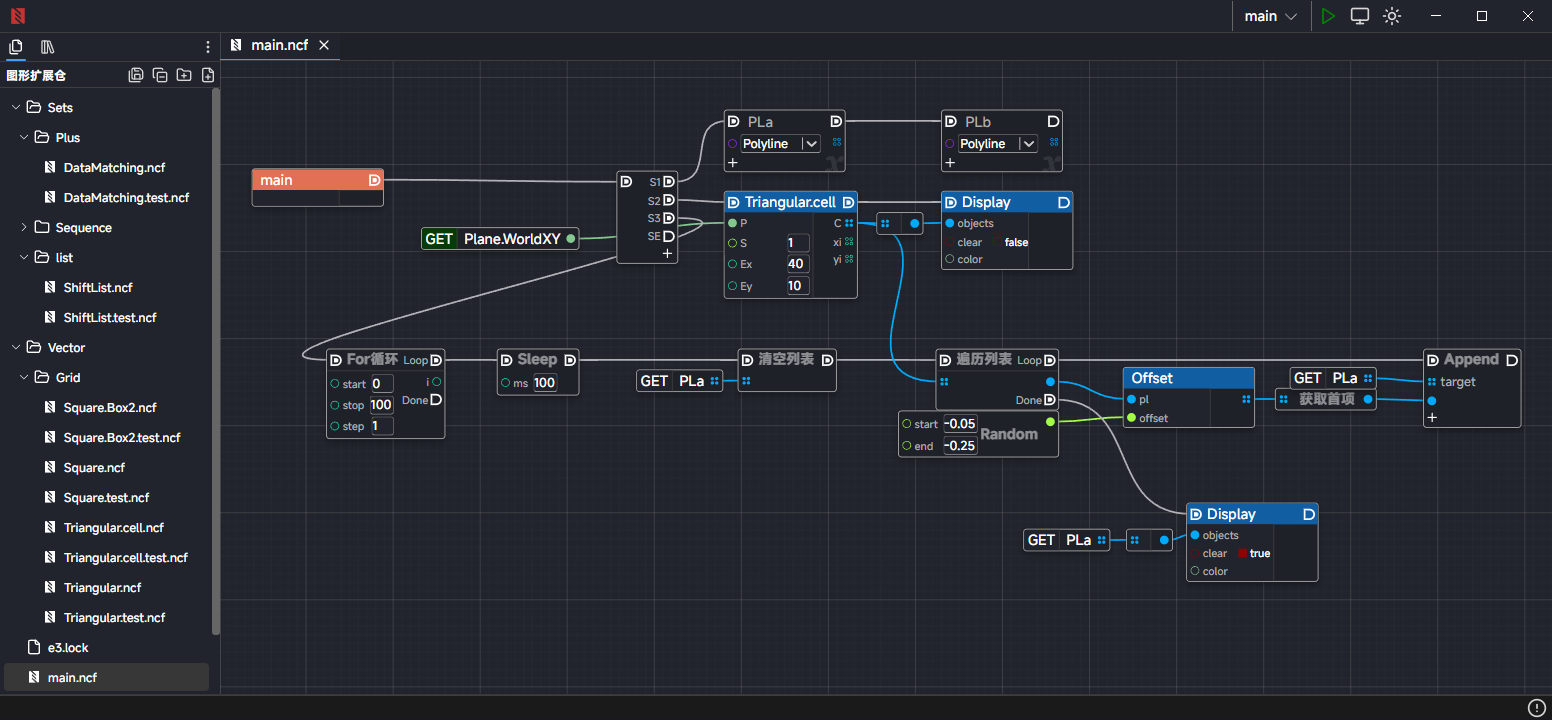The width and height of the screenshot is (1552, 720).
Task: Open Triangular.cell.ncf in the file tree
Action: point(113,527)
